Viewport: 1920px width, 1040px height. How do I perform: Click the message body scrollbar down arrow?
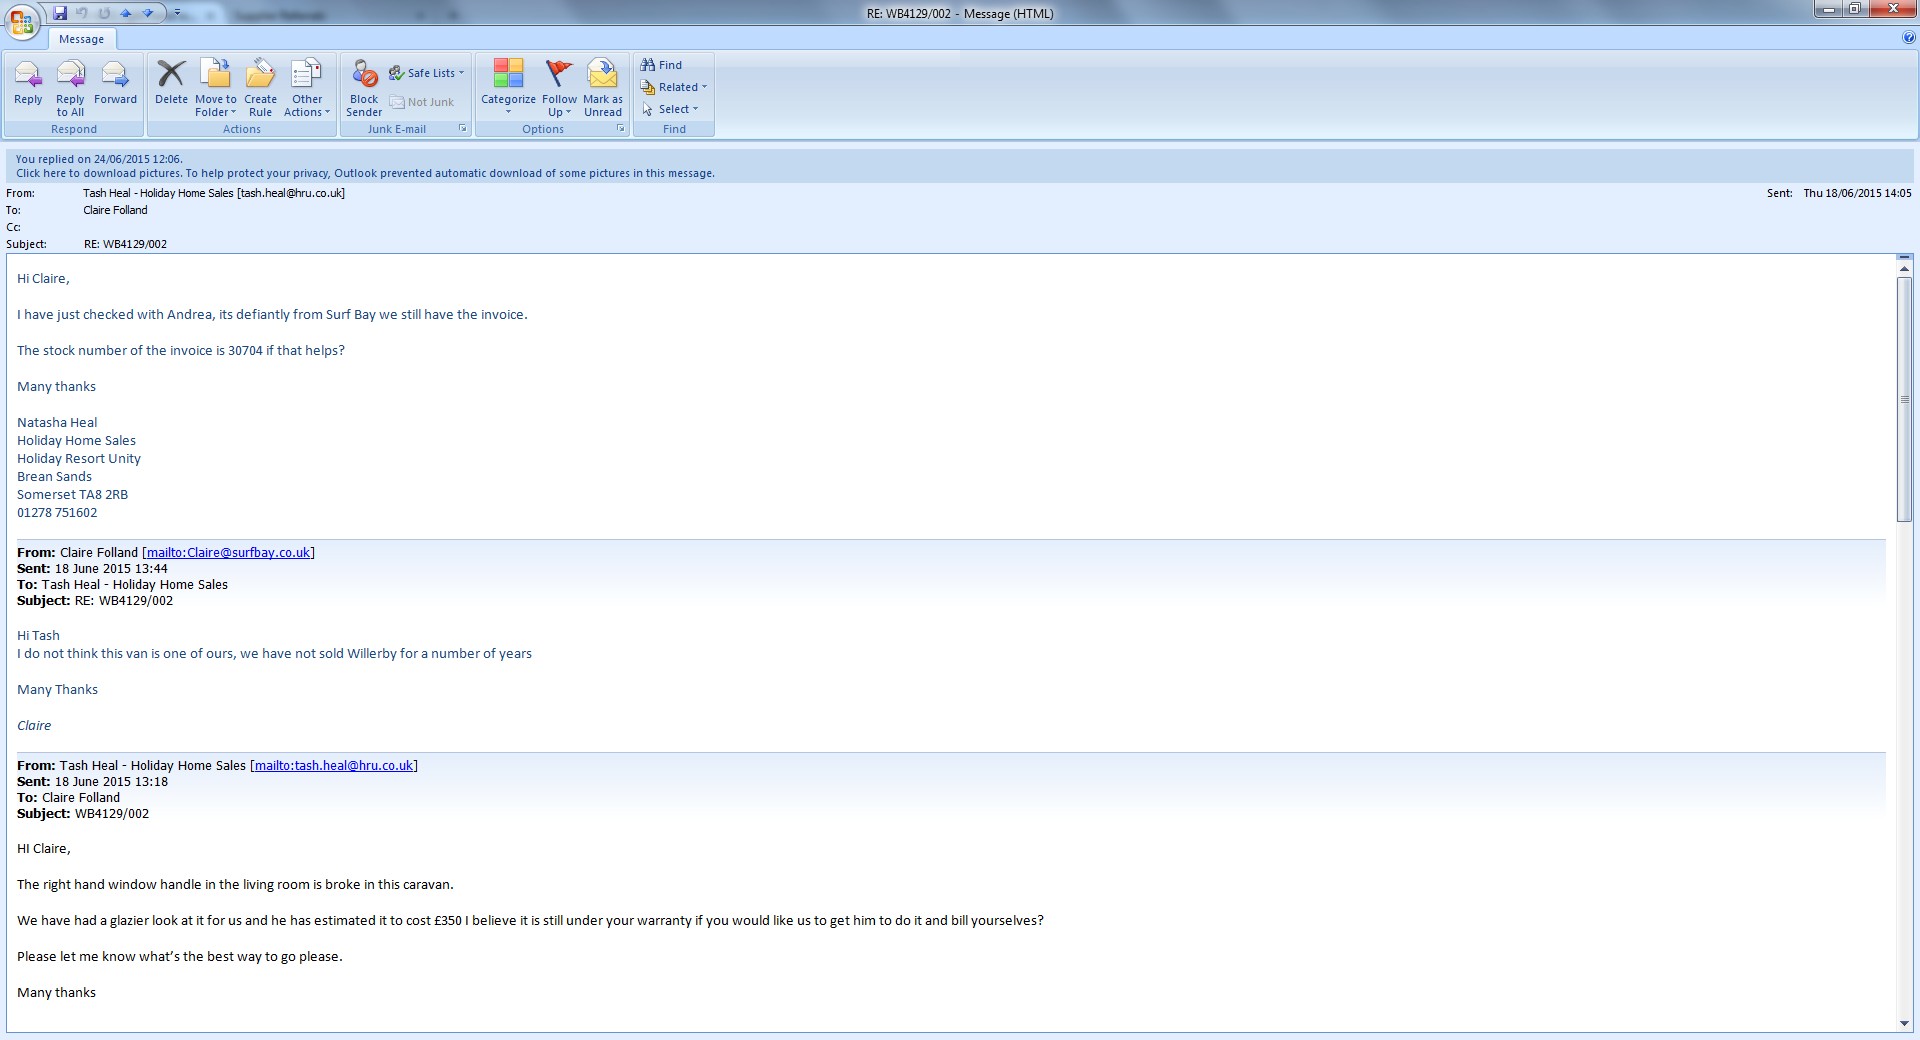[1904, 1023]
